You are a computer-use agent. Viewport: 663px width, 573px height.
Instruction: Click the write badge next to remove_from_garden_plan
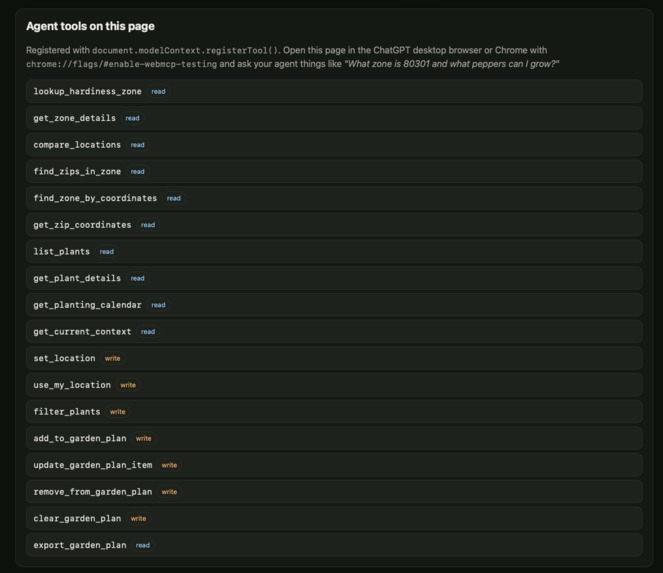(x=169, y=491)
